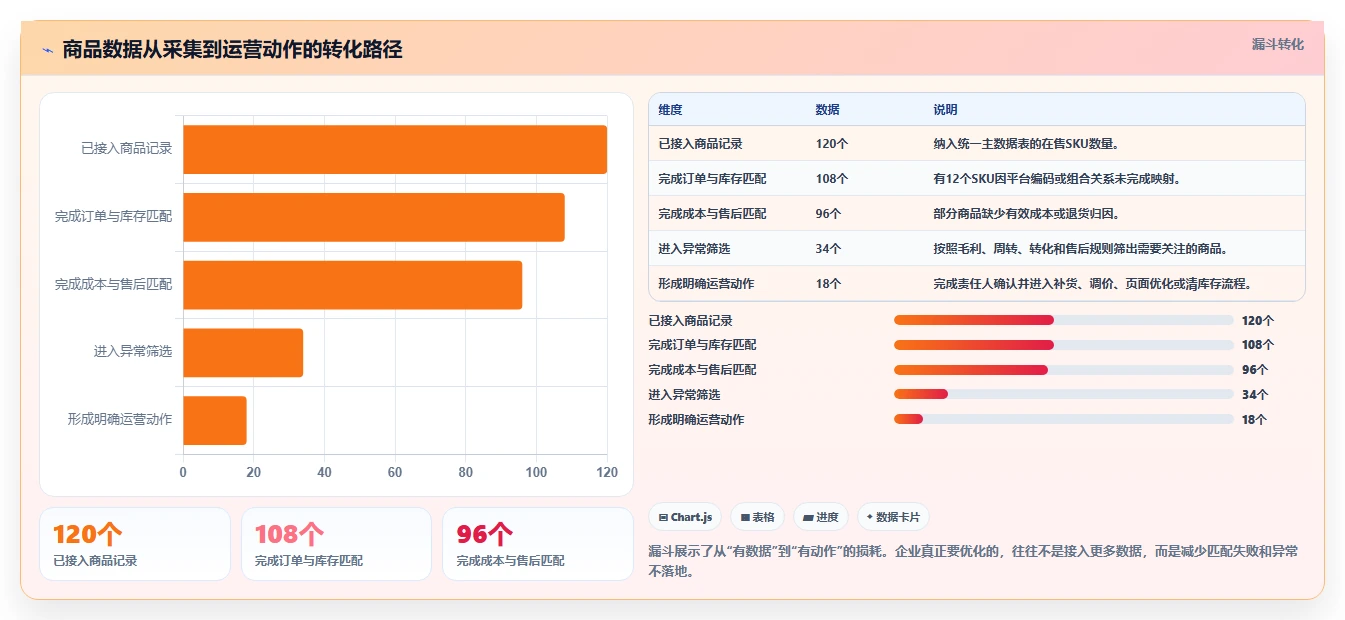Click table cell 完成订单与库存匹配

click(x=712, y=179)
